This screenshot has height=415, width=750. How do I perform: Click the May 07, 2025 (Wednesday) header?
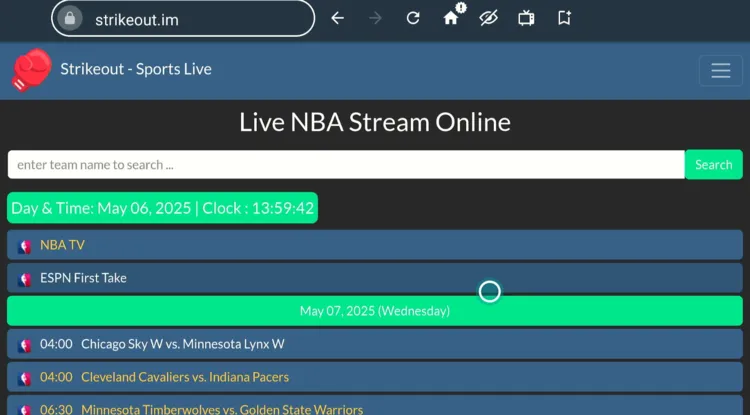(x=375, y=311)
